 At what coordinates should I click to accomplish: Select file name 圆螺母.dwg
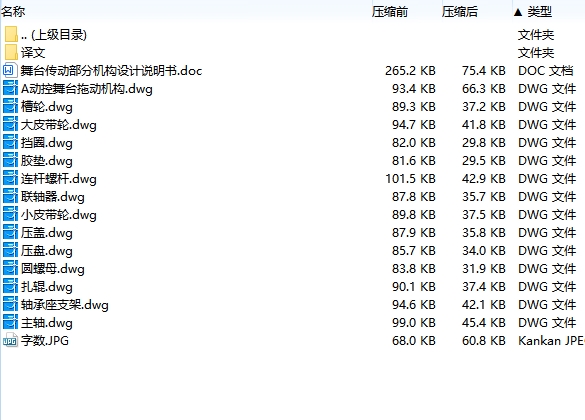pos(53,269)
